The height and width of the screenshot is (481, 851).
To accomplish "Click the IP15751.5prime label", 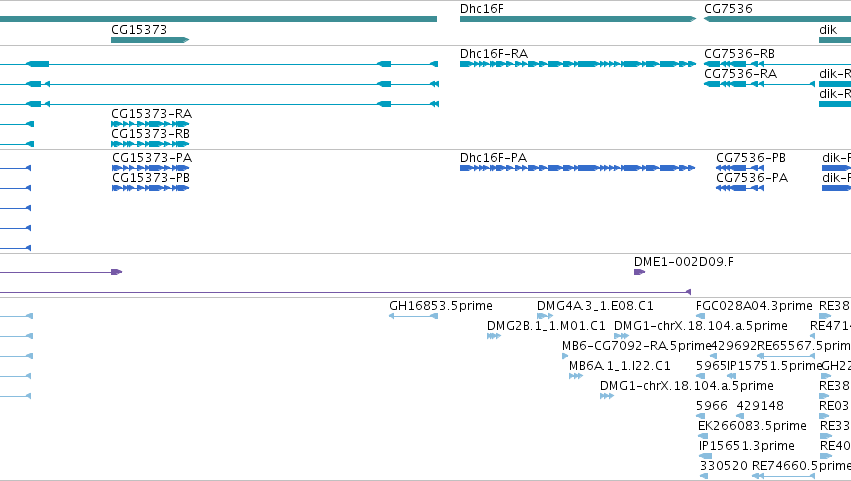I will pos(774,366).
